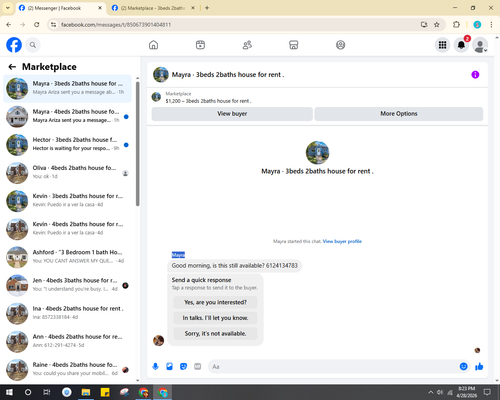The width and height of the screenshot is (500, 400).
Task: Open the site information icon in address bar
Action: coord(53,25)
